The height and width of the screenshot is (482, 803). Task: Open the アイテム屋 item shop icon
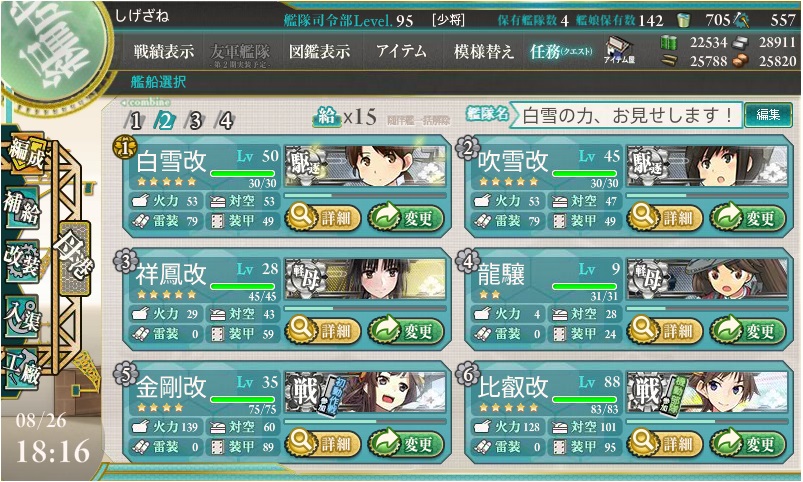tap(619, 50)
